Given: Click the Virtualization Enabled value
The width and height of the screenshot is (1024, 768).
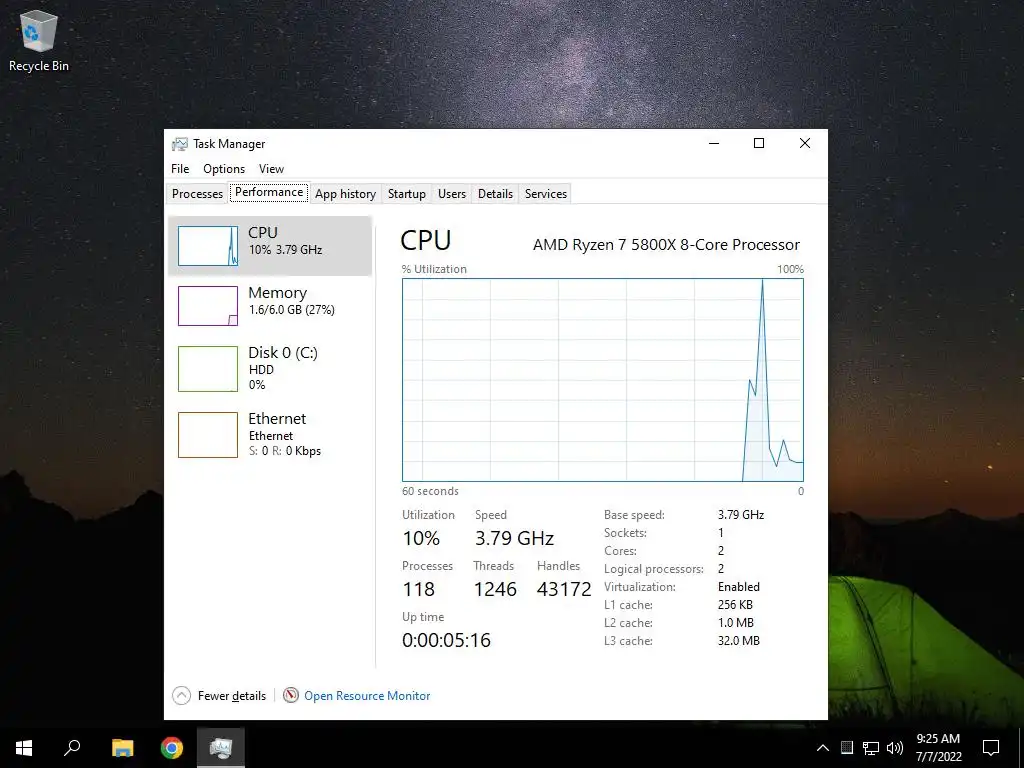Looking at the screenshot, I should (739, 586).
